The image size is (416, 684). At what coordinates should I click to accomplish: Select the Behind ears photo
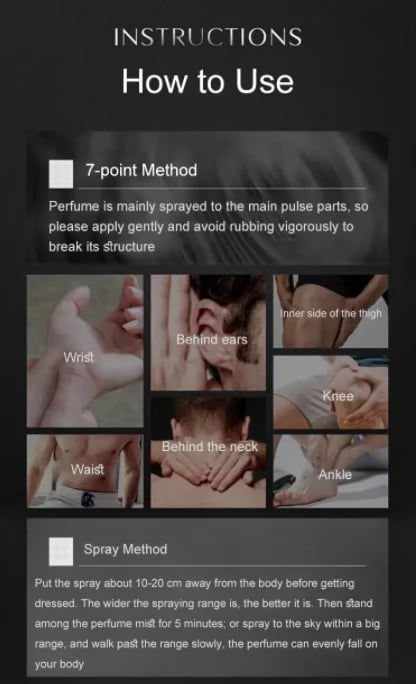[x=208, y=332]
